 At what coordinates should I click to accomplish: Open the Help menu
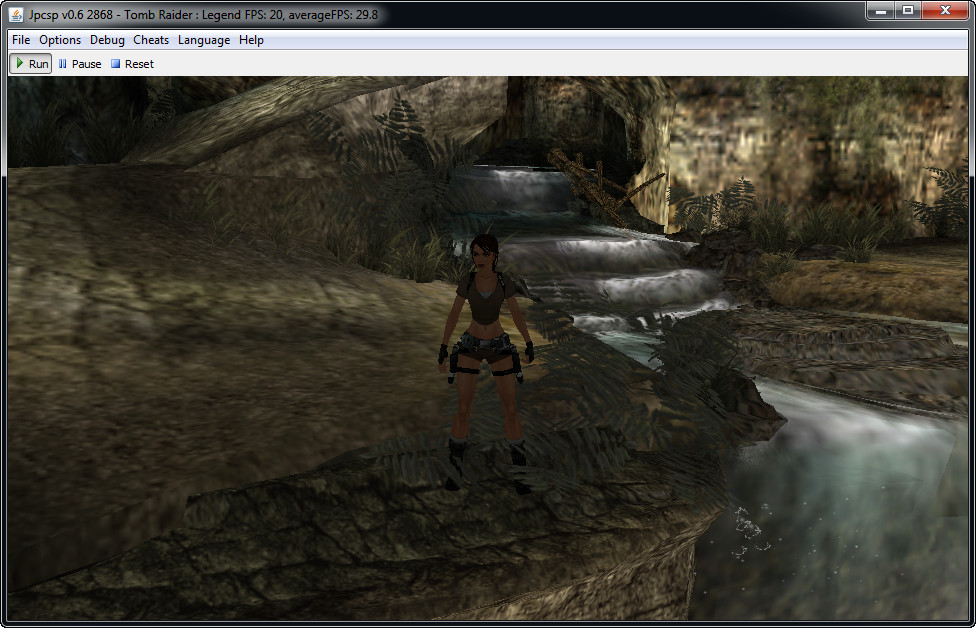point(251,40)
